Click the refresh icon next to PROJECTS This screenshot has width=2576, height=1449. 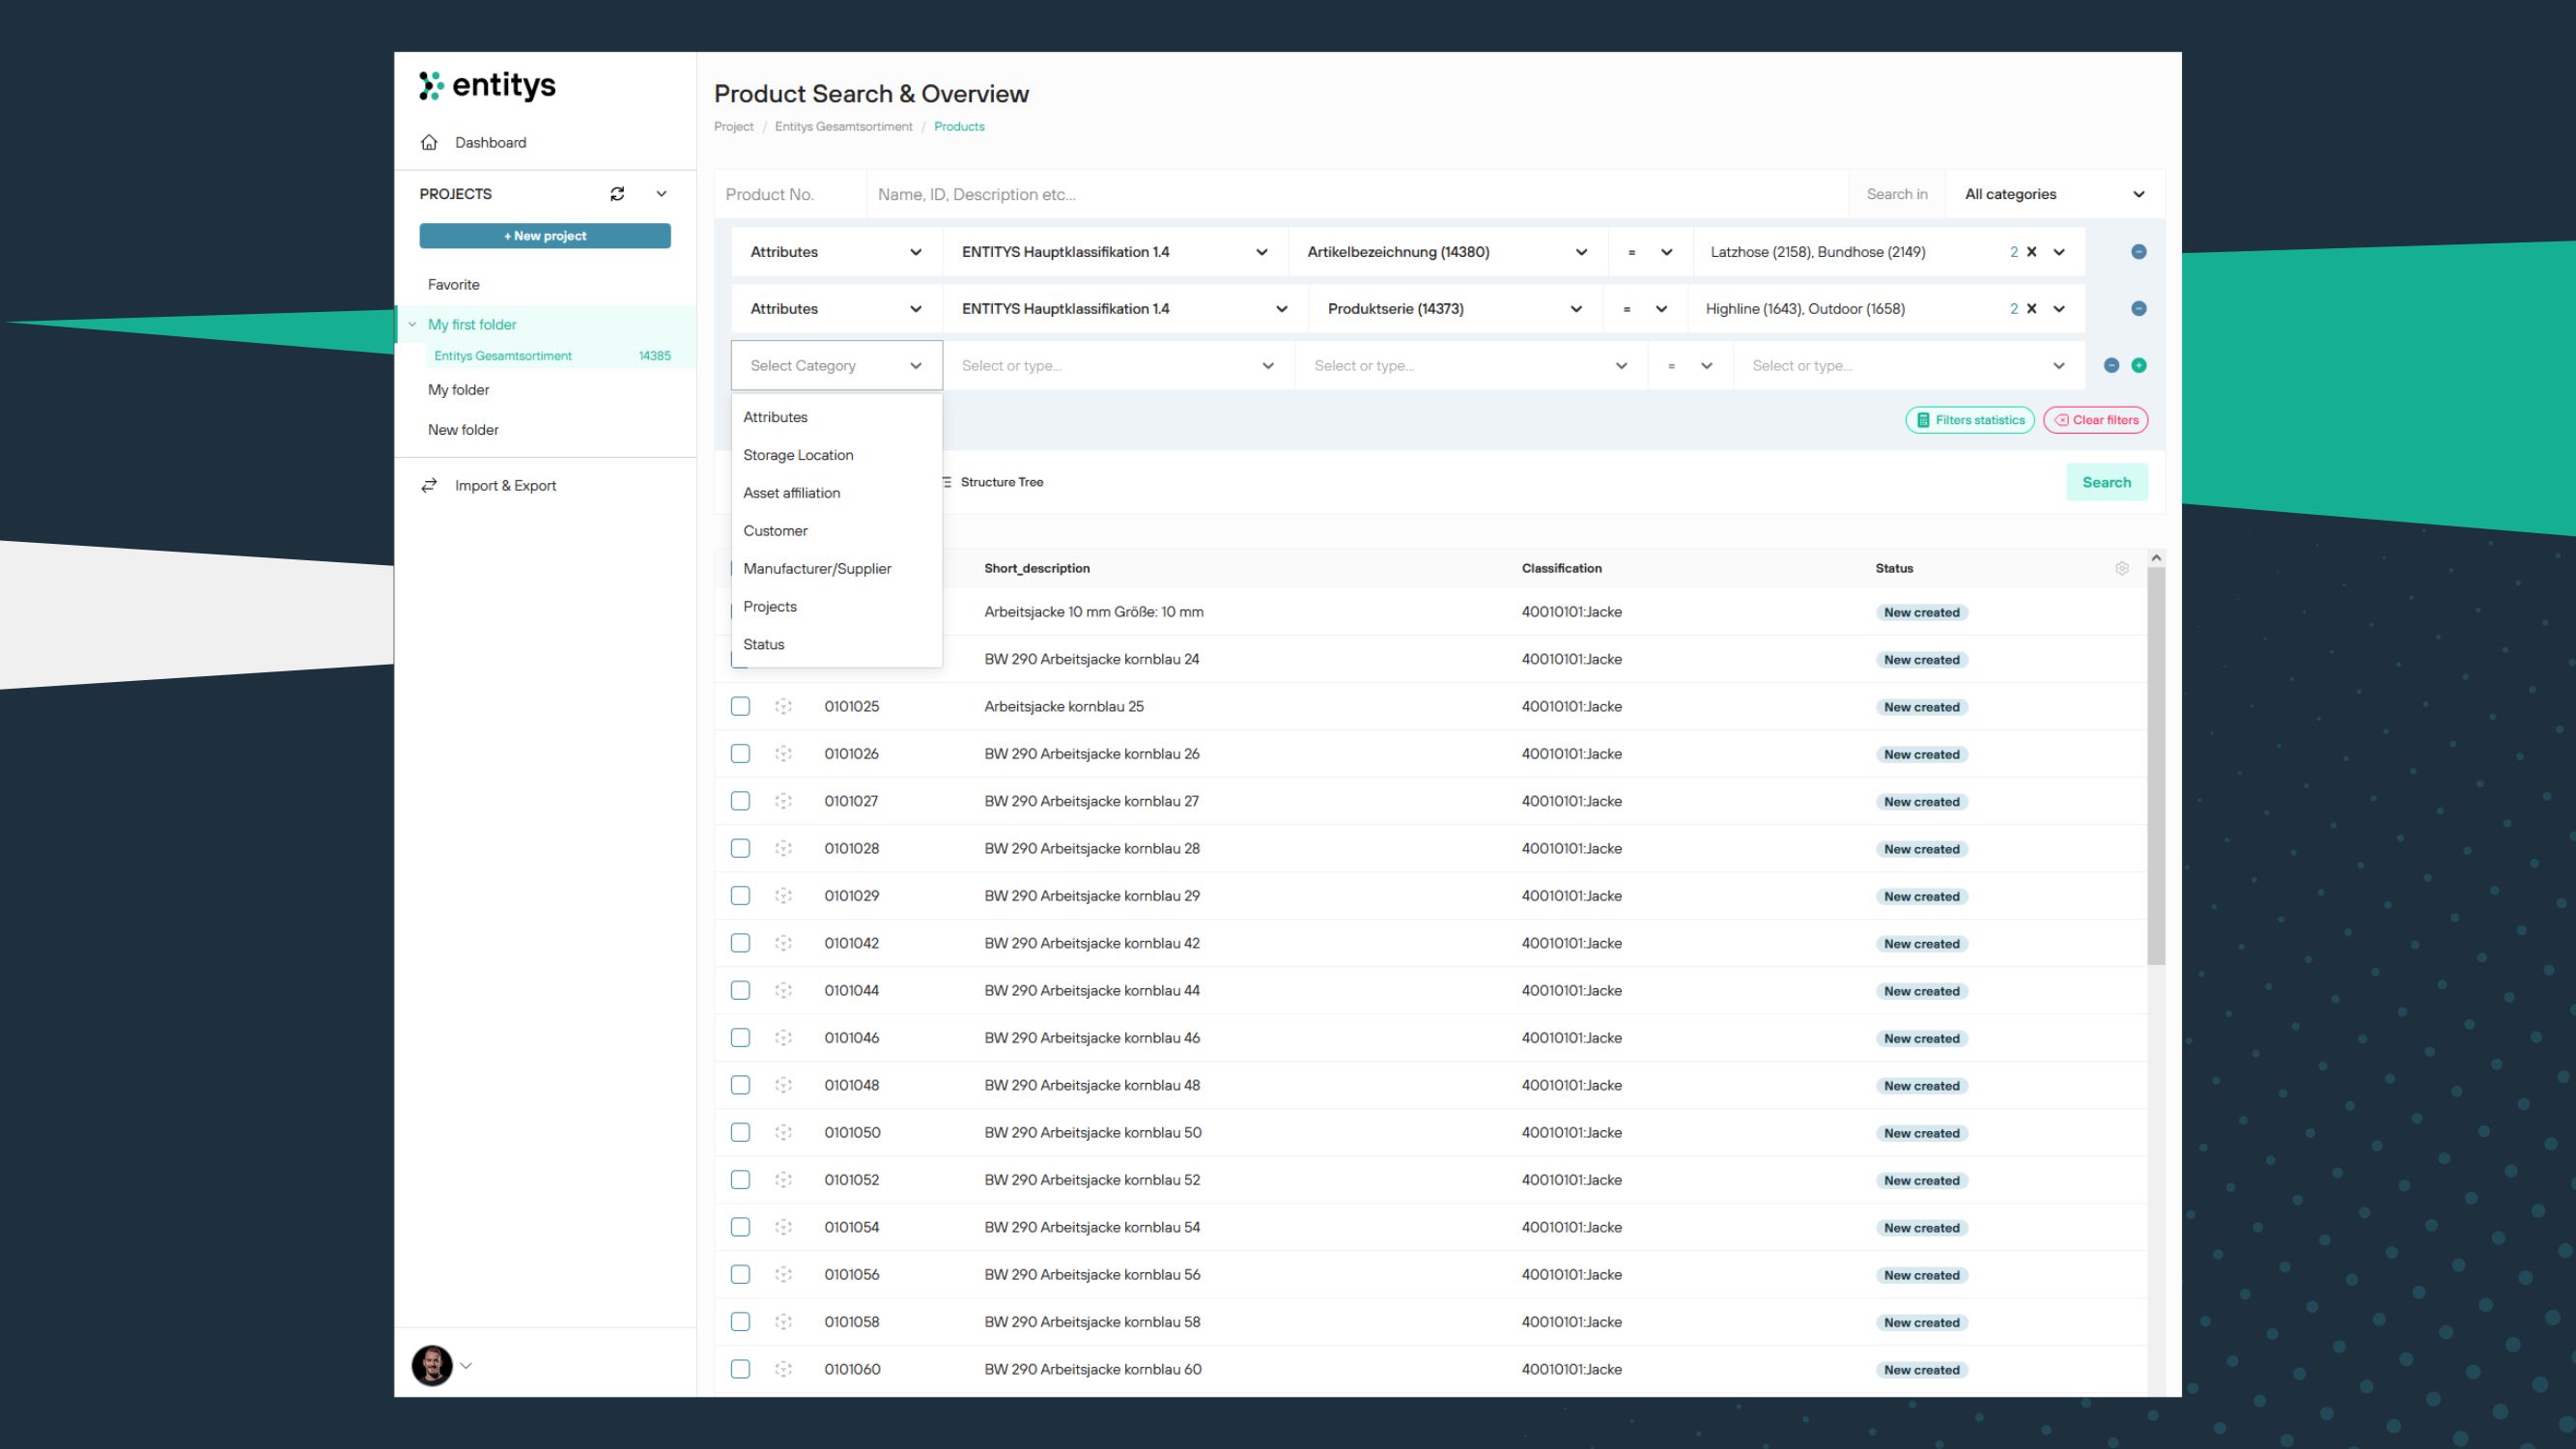617,193
